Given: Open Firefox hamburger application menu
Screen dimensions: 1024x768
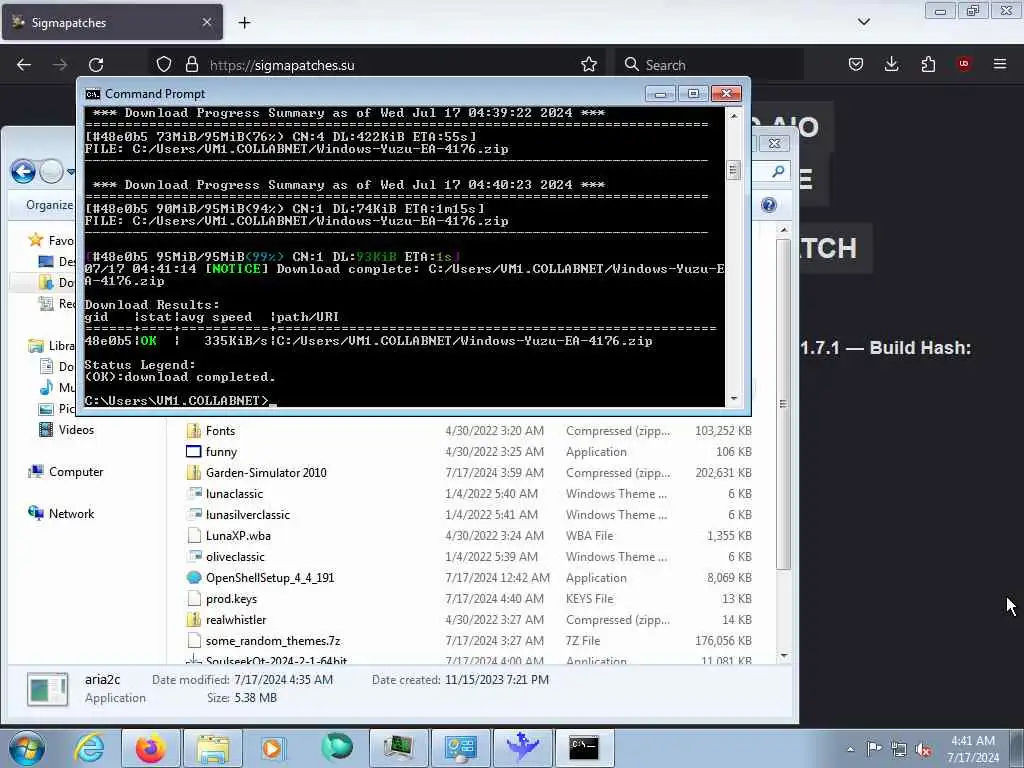Looking at the screenshot, I should 1000,64.
